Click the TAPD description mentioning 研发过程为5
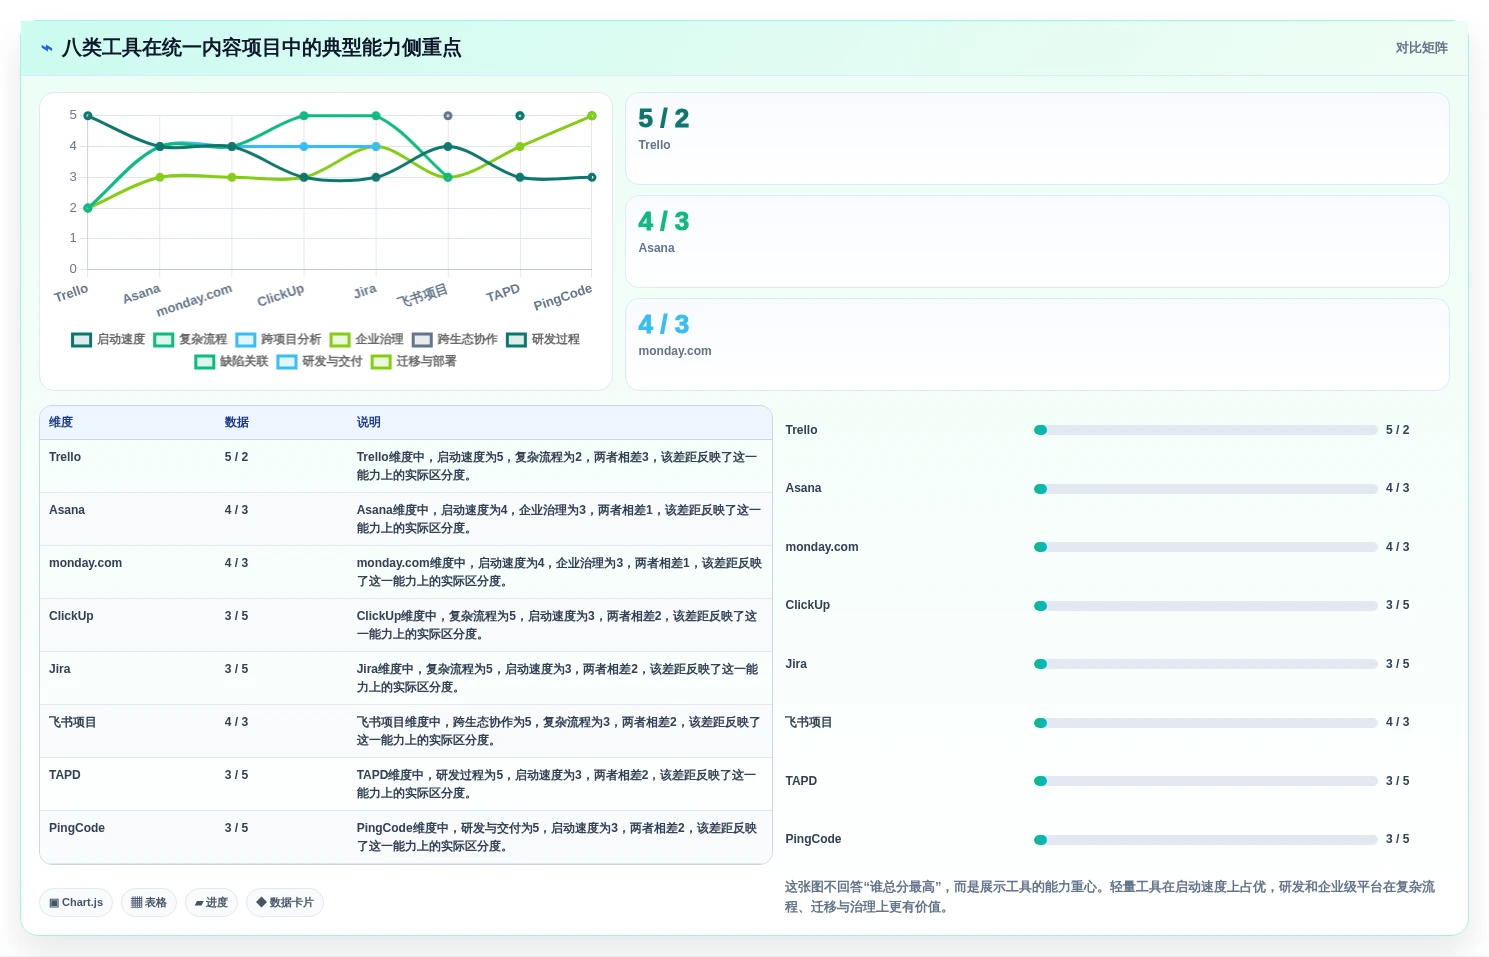This screenshot has width=1489, height=957. pos(558,784)
